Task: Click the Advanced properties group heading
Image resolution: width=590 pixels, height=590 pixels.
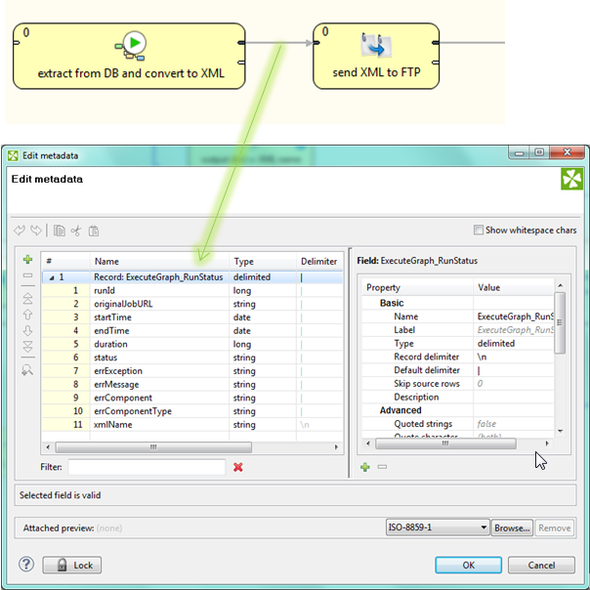Action: pyautogui.click(x=400, y=410)
